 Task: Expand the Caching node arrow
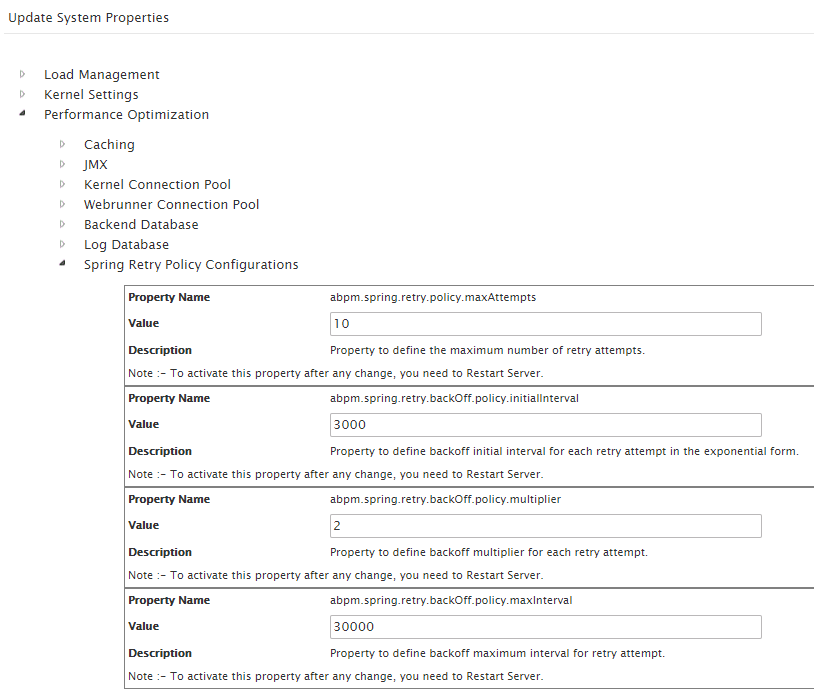click(x=62, y=144)
